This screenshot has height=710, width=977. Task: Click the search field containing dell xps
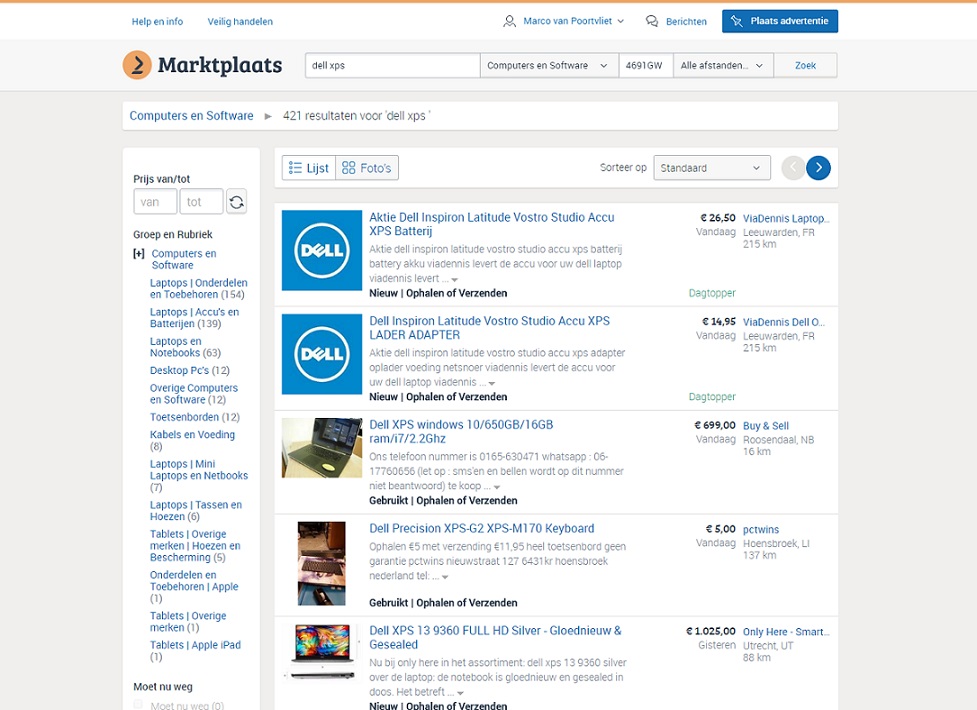(x=393, y=65)
